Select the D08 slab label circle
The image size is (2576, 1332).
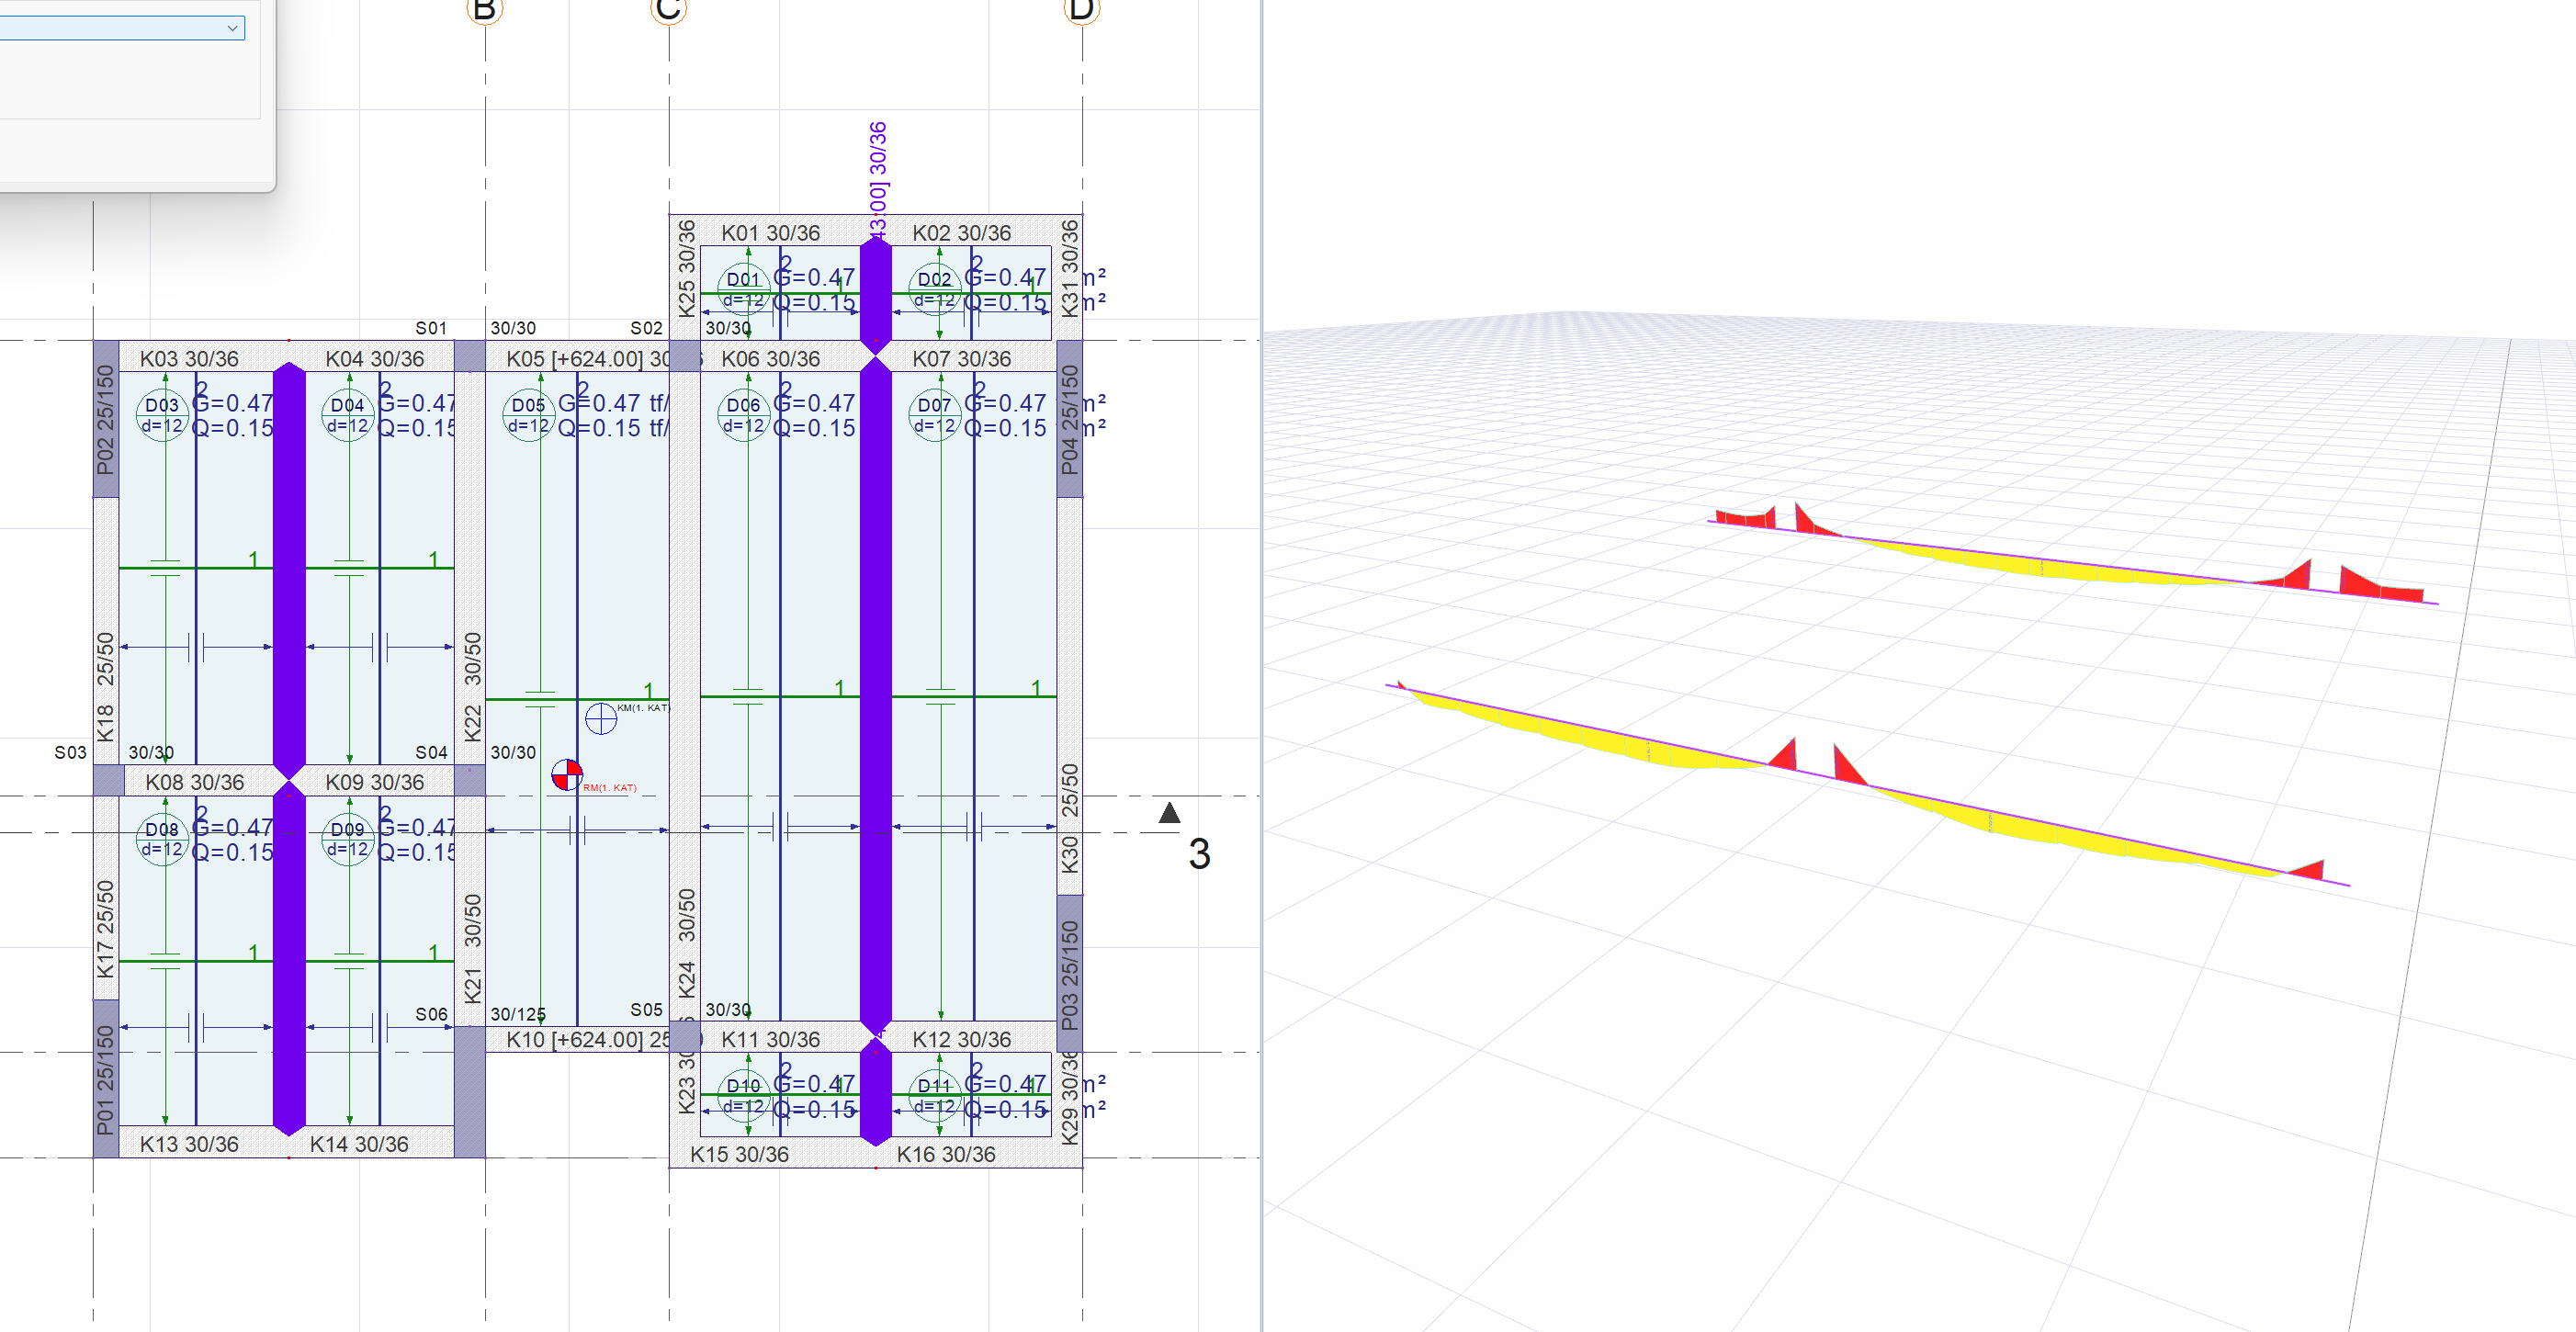162,838
